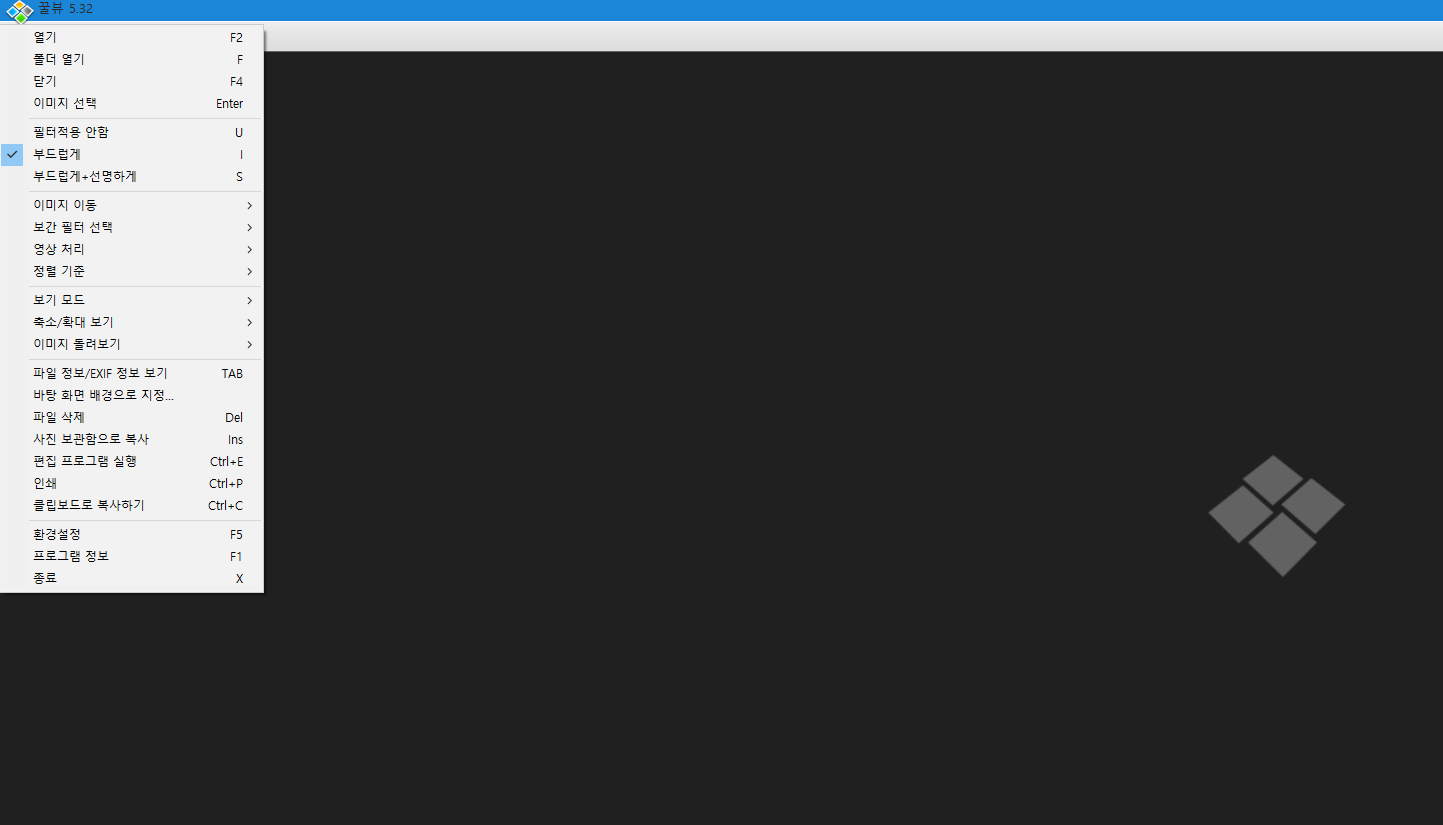Enable 필터적용 안함 filter option
The height and width of the screenshot is (825, 1443).
[132, 132]
